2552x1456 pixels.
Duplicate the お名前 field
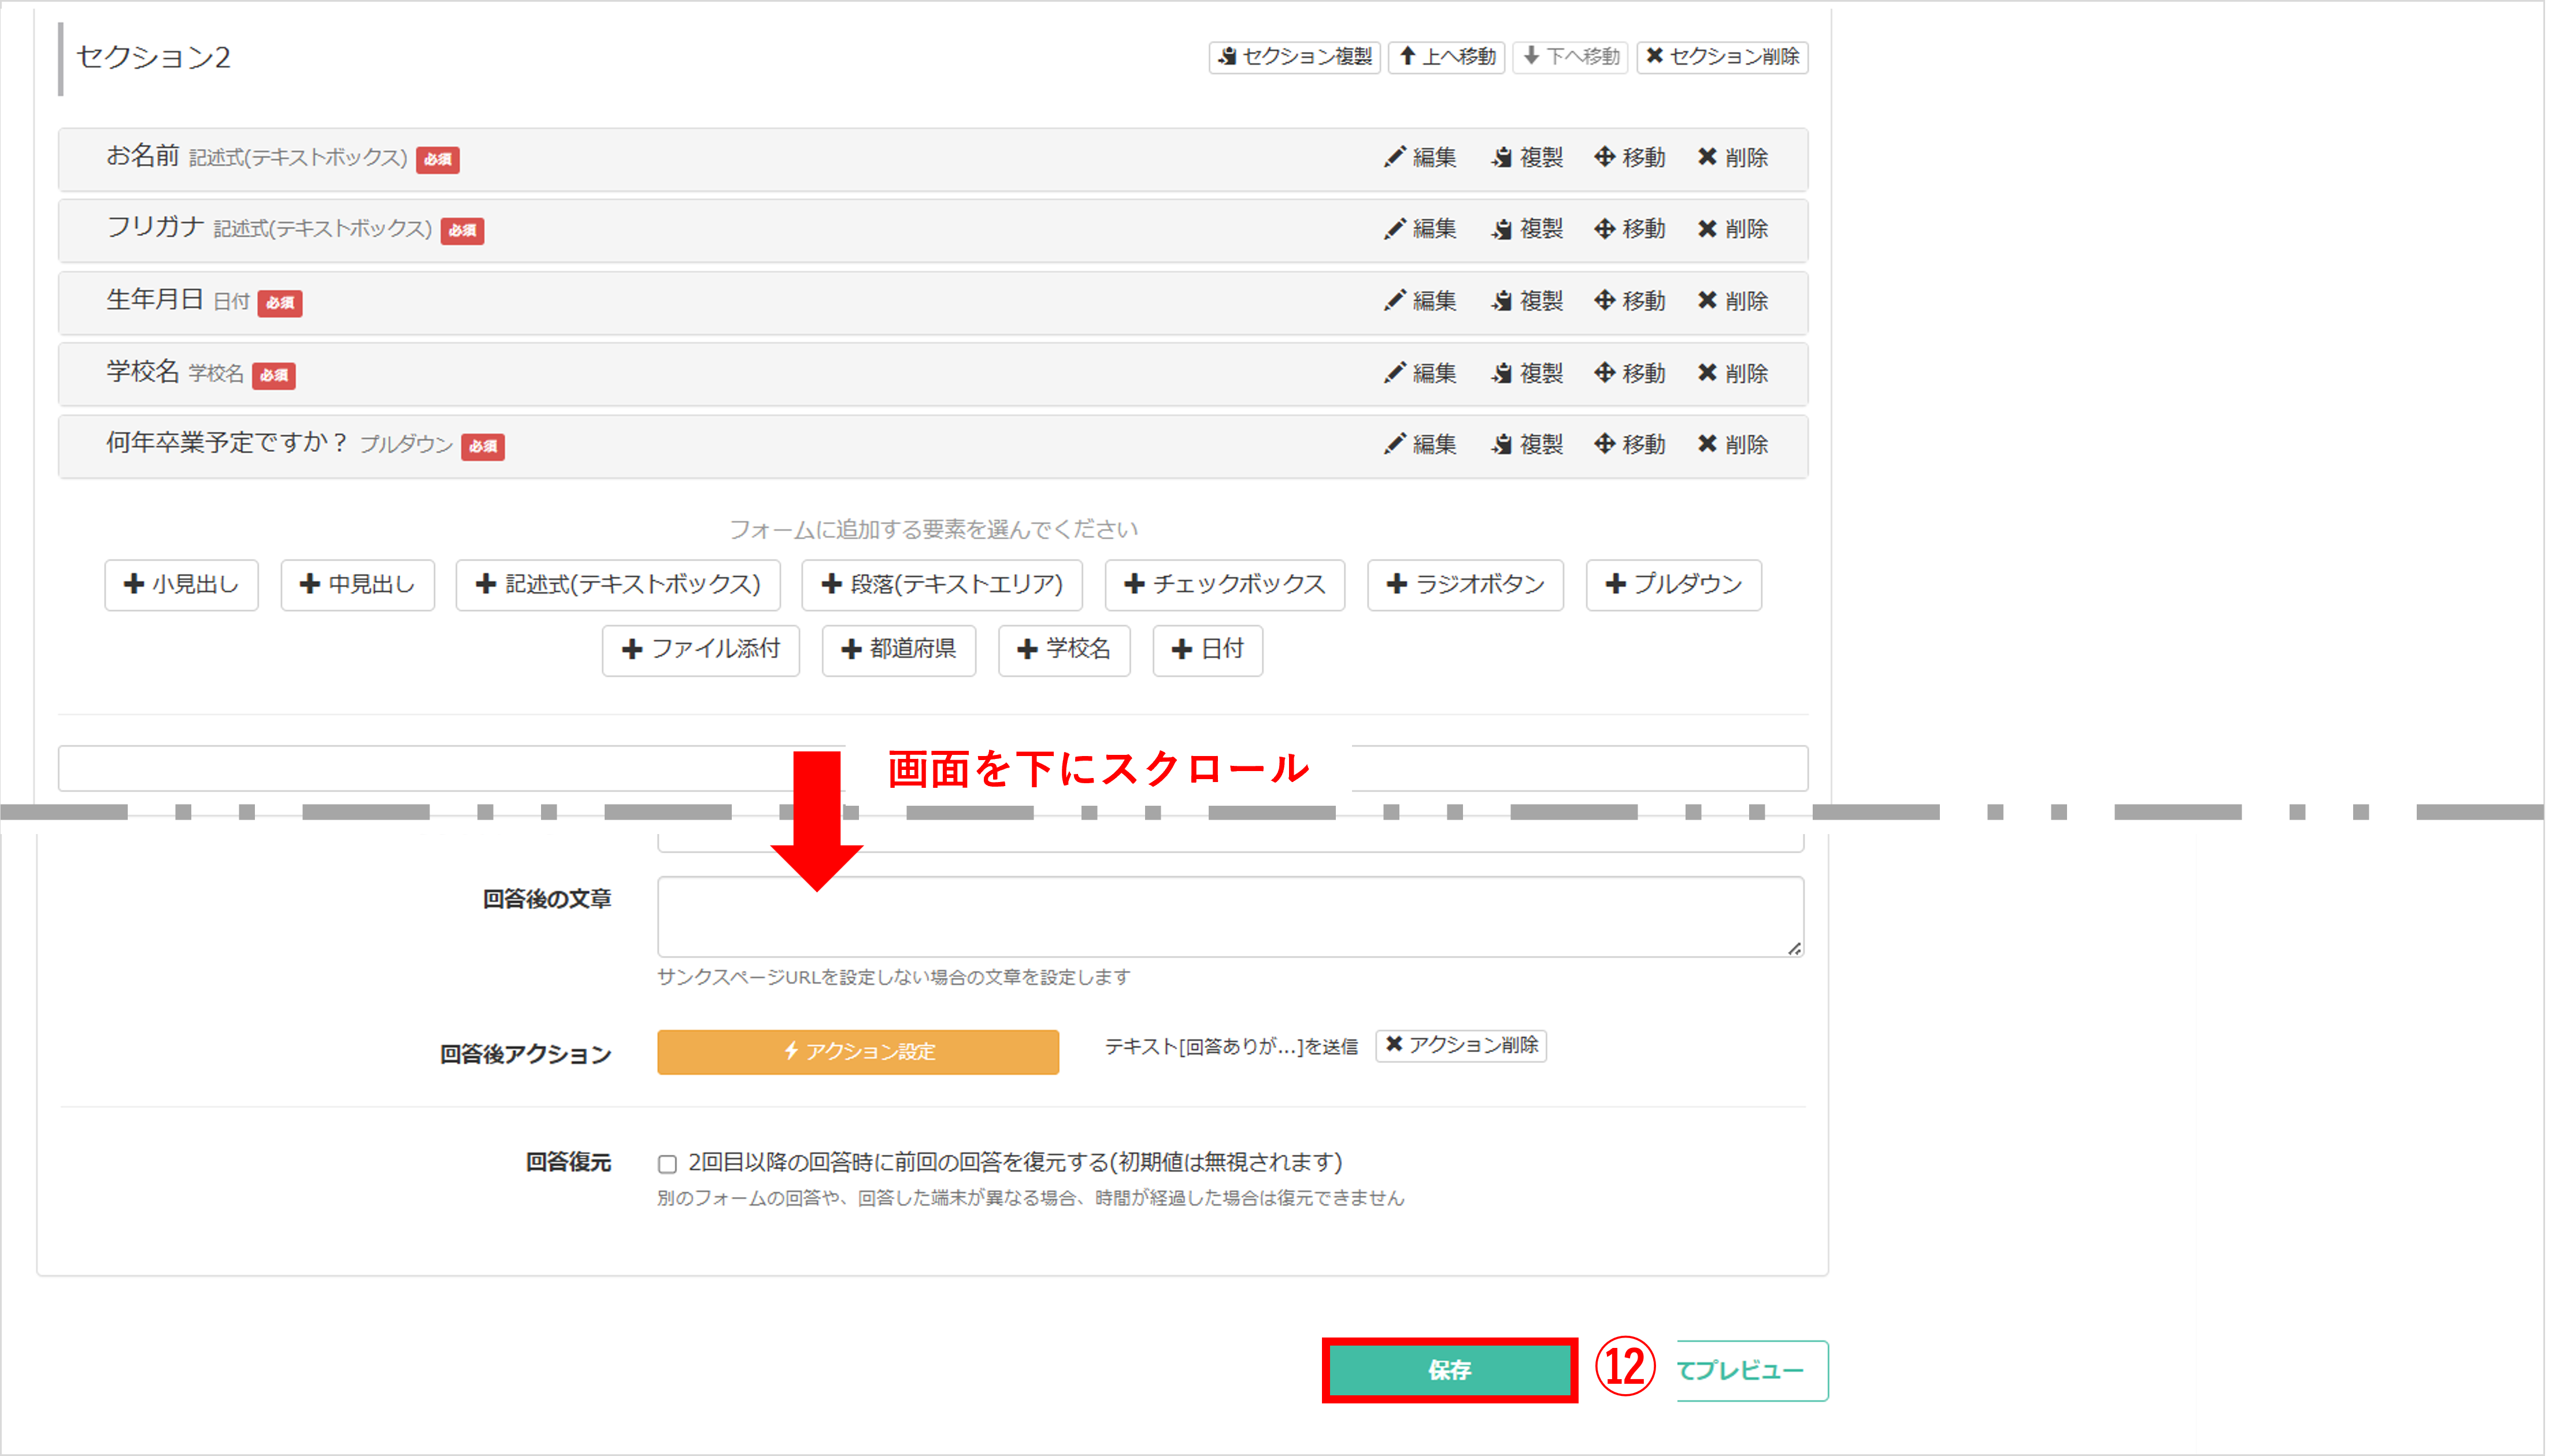pos(1527,157)
